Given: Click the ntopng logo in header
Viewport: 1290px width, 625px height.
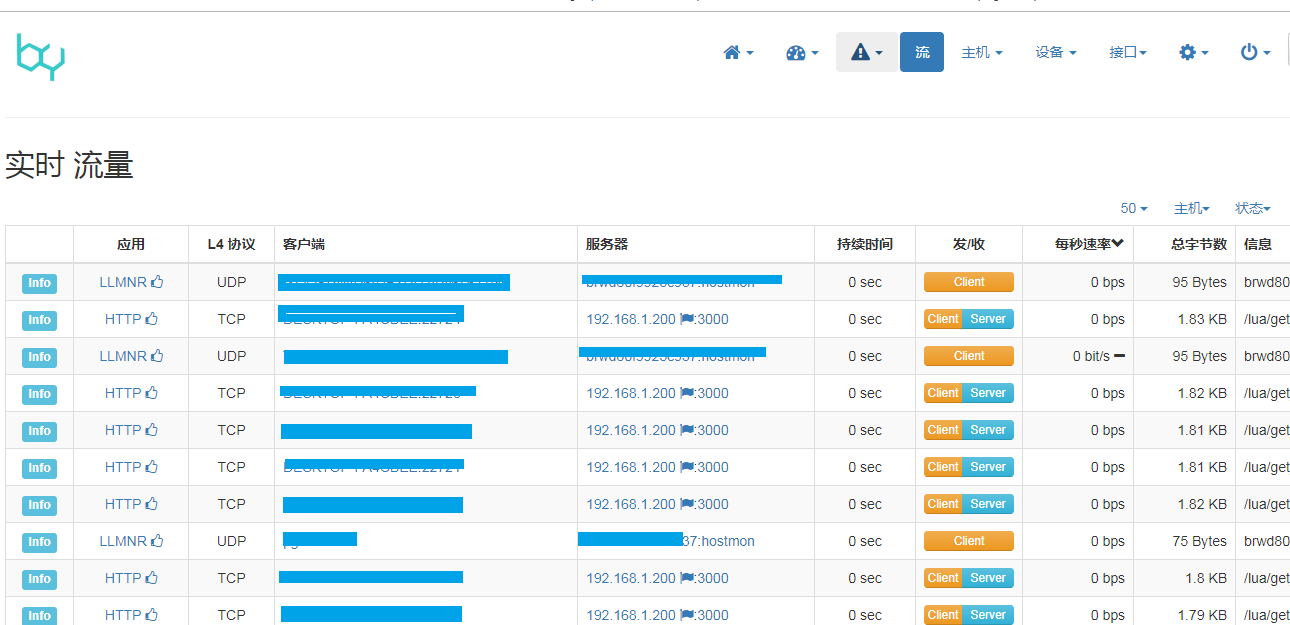Looking at the screenshot, I should tap(40, 56).
